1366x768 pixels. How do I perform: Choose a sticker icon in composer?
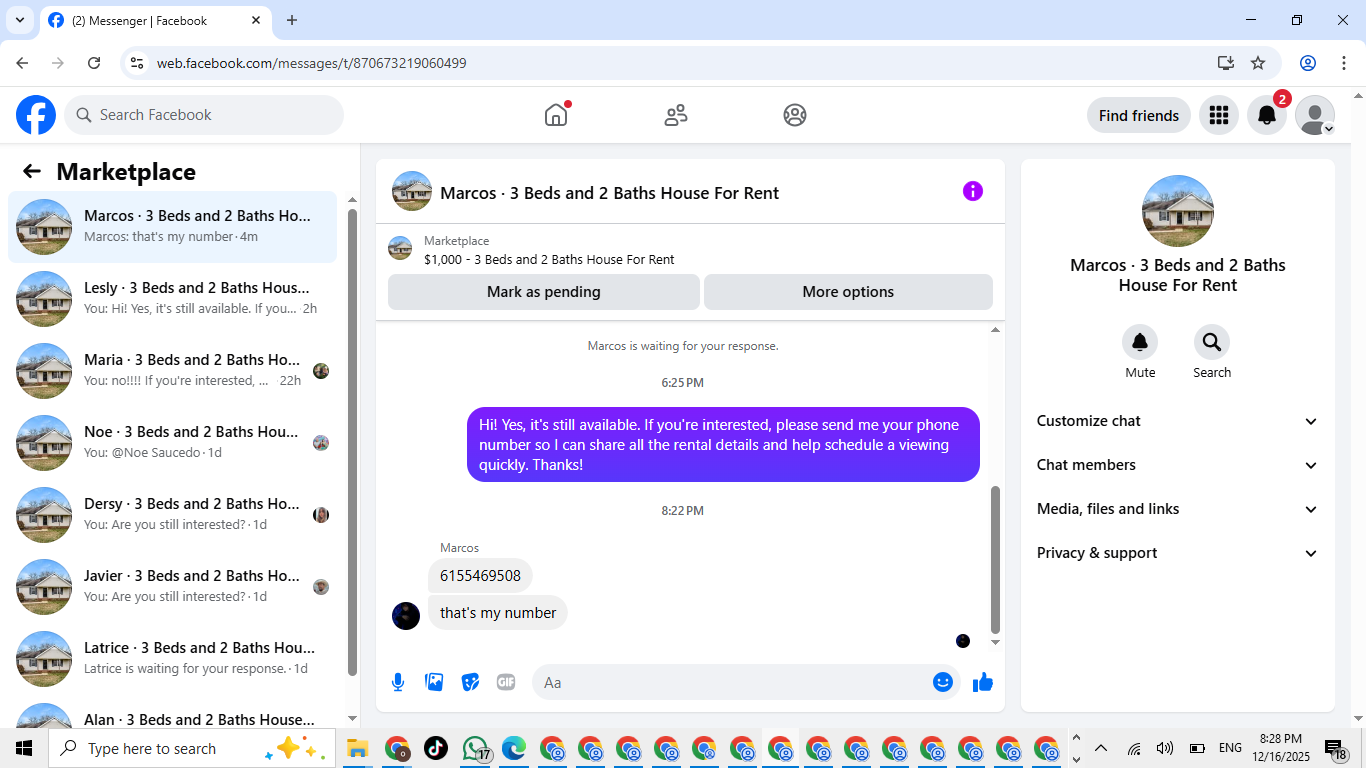tap(470, 682)
